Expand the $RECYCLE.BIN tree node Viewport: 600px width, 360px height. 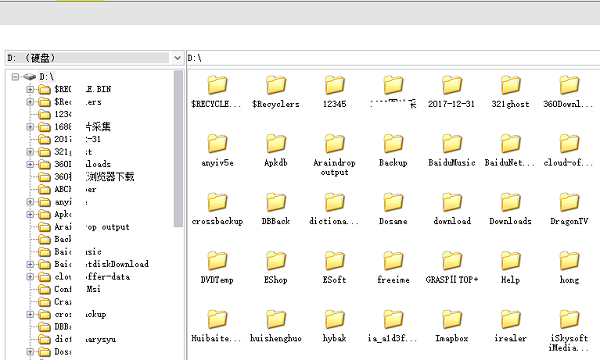(x=30, y=89)
